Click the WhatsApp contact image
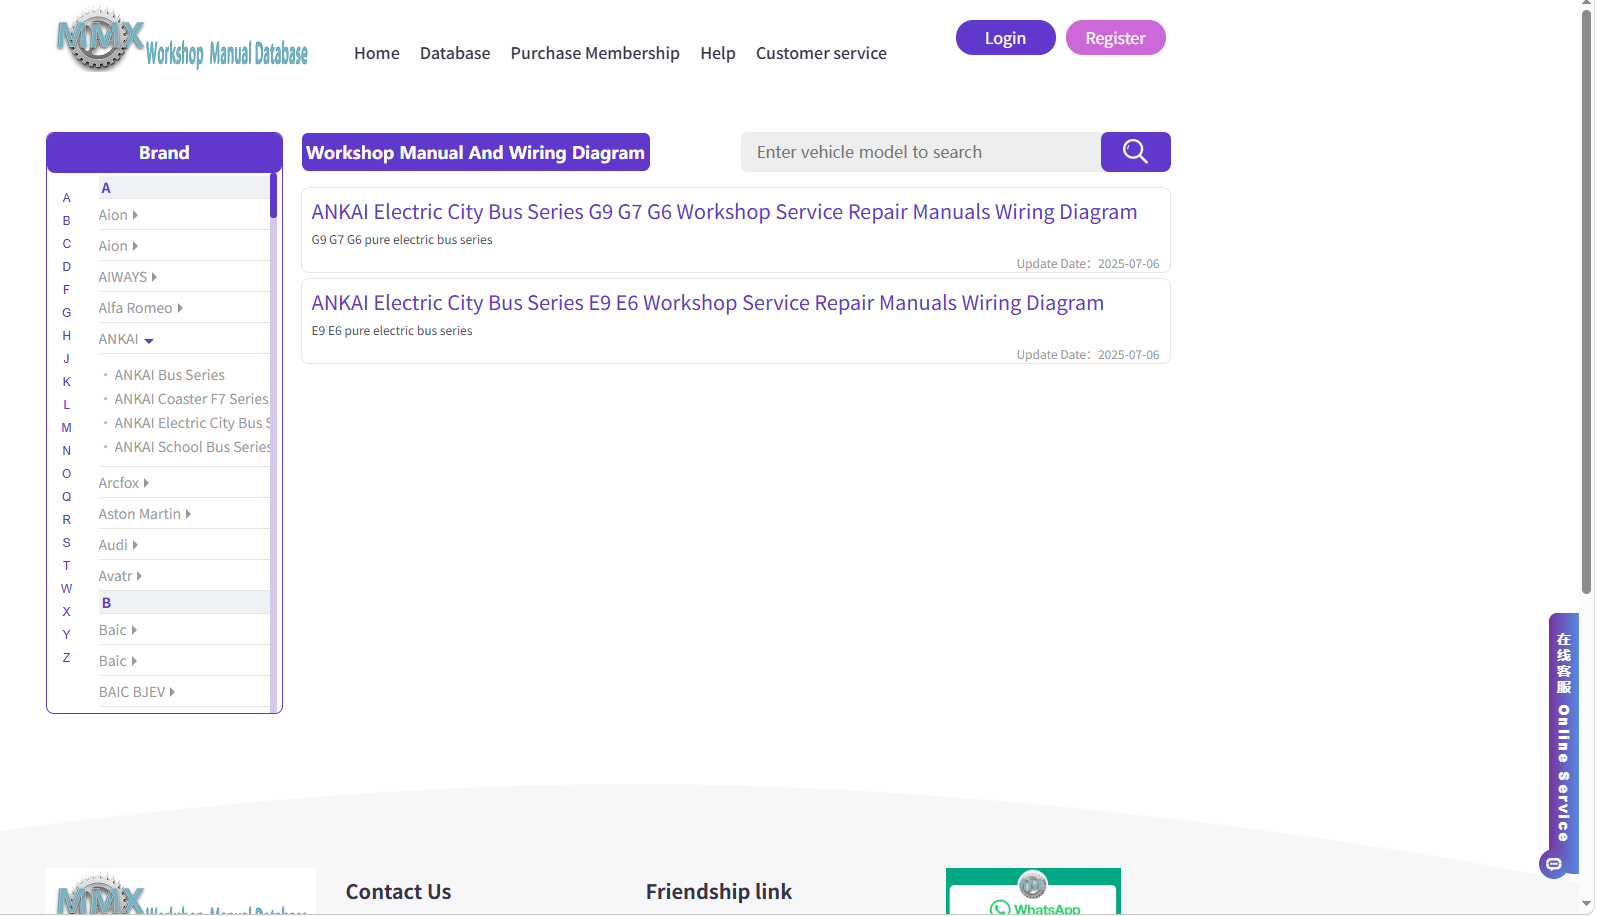 (1033, 891)
